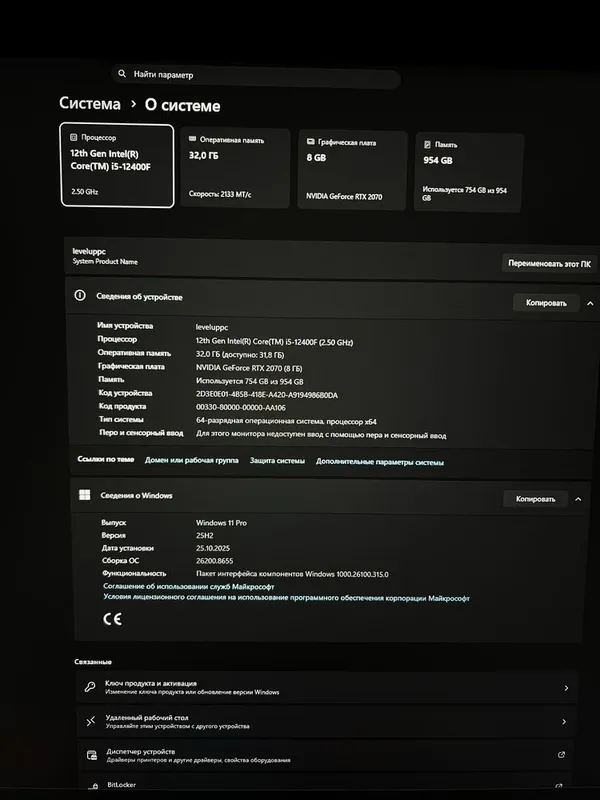Viewport: 600px width, 800px height.
Task: Select the Процессор i5-12400F card
Action: pyautogui.click(x=117, y=165)
